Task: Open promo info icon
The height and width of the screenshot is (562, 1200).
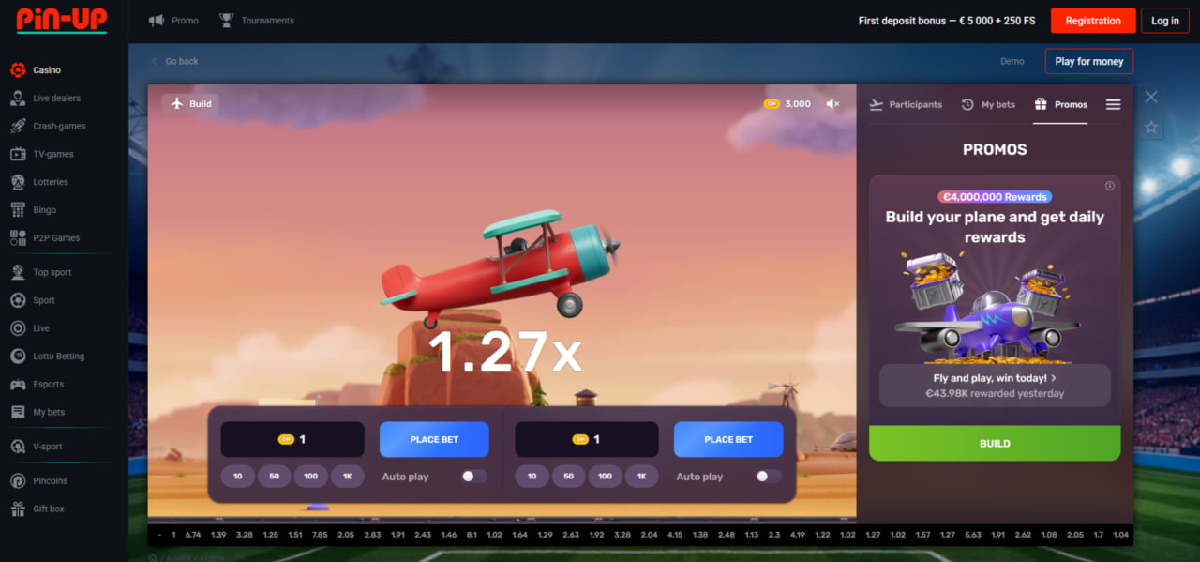Action: coord(1110,186)
